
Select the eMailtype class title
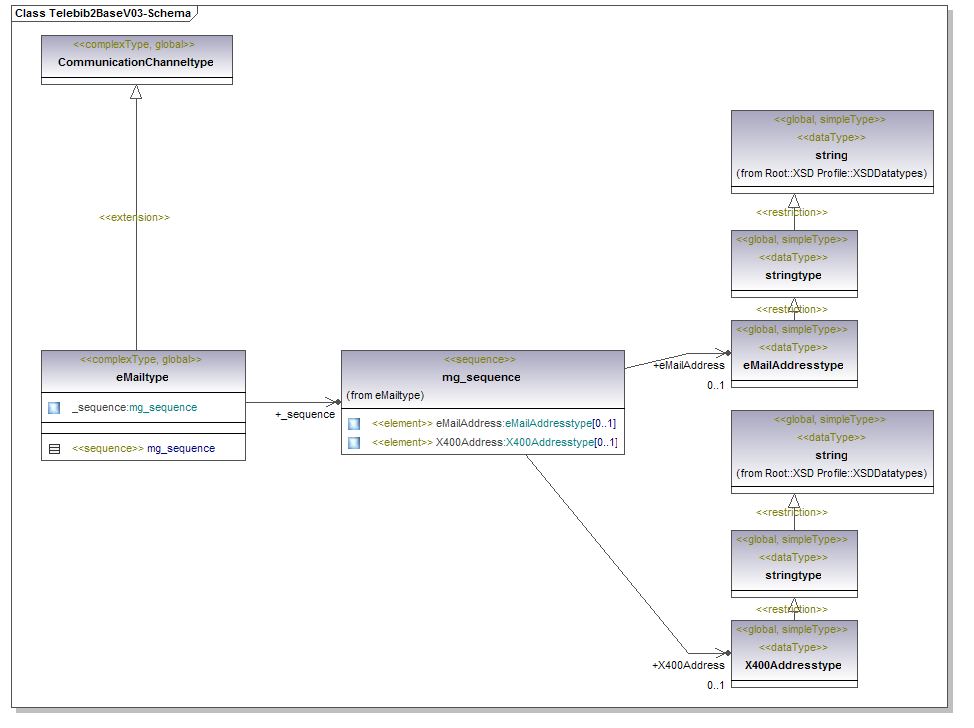coord(142,377)
